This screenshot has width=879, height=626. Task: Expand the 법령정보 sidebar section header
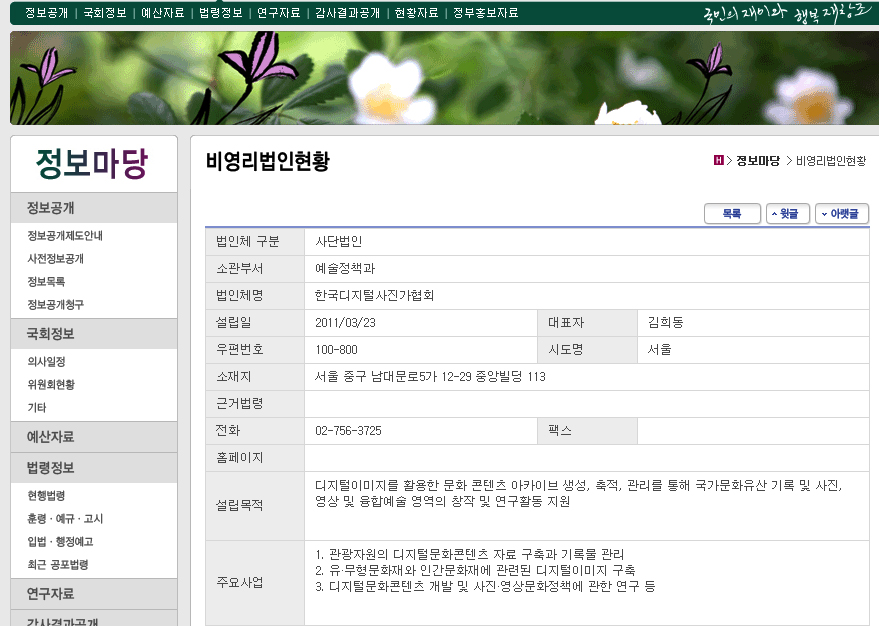50,468
